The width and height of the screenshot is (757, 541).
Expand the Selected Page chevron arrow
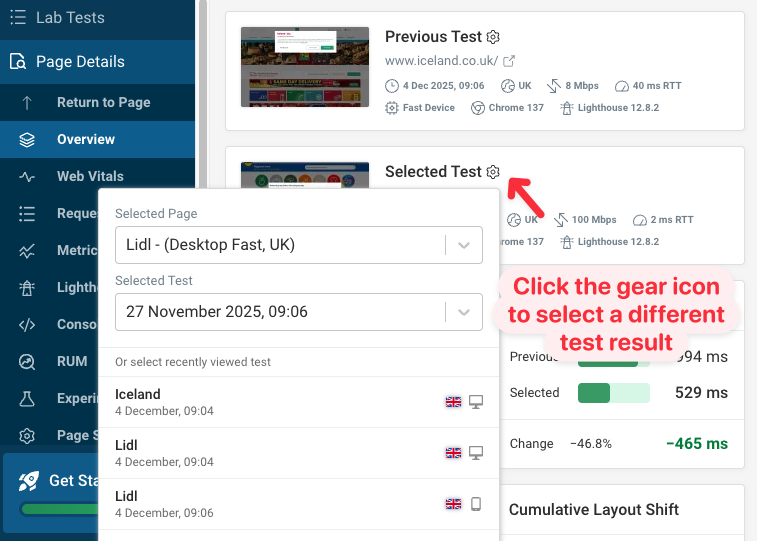(464, 245)
